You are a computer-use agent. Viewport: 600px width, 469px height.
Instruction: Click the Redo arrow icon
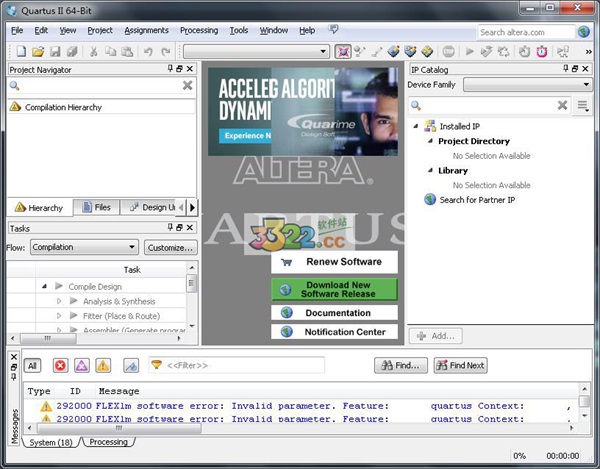(x=166, y=51)
